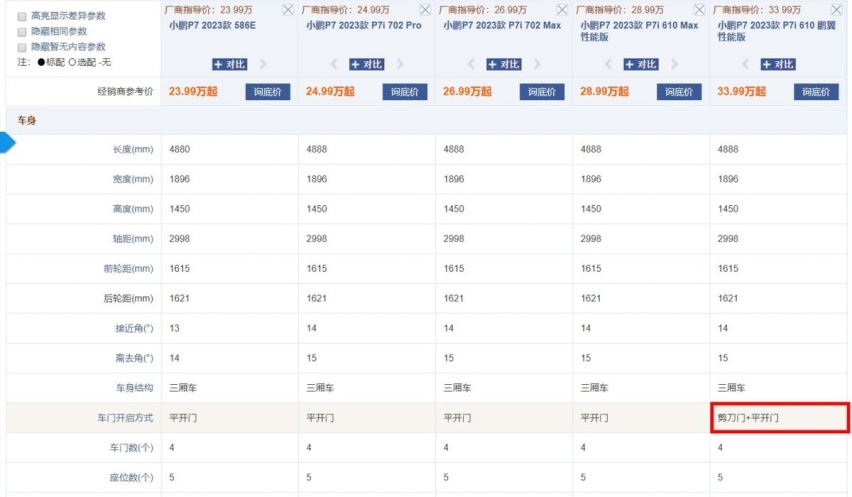Move P7i 702 Max column left
The height and width of the screenshot is (497, 852).
point(471,64)
